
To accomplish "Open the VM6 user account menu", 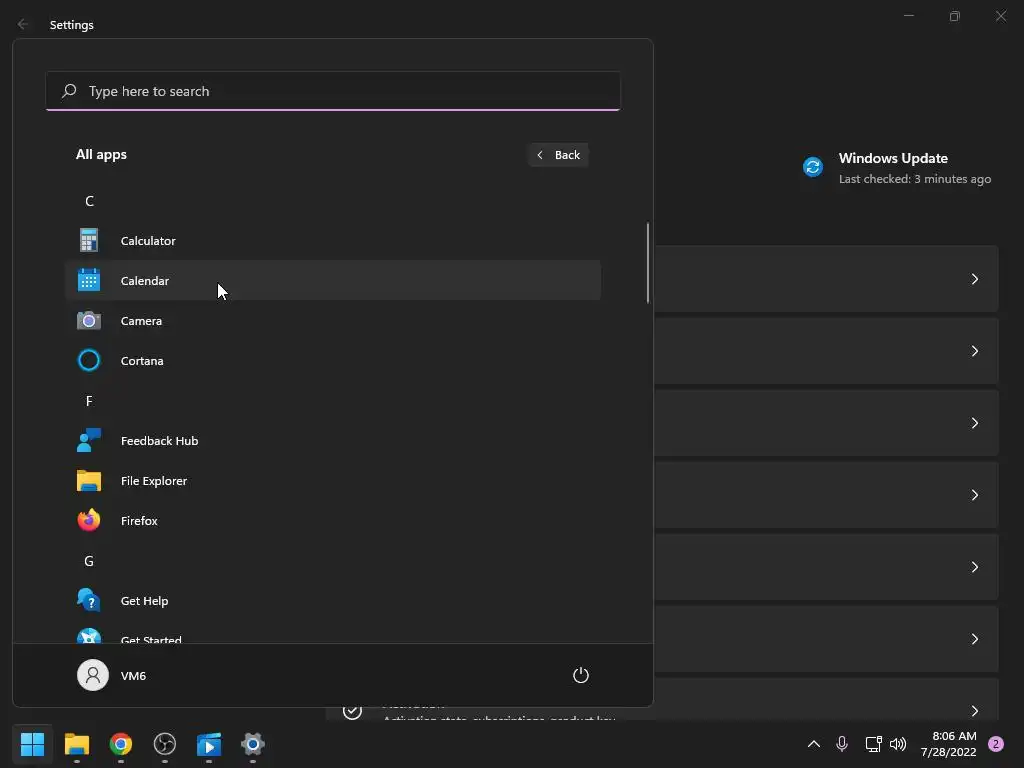I will [x=112, y=675].
